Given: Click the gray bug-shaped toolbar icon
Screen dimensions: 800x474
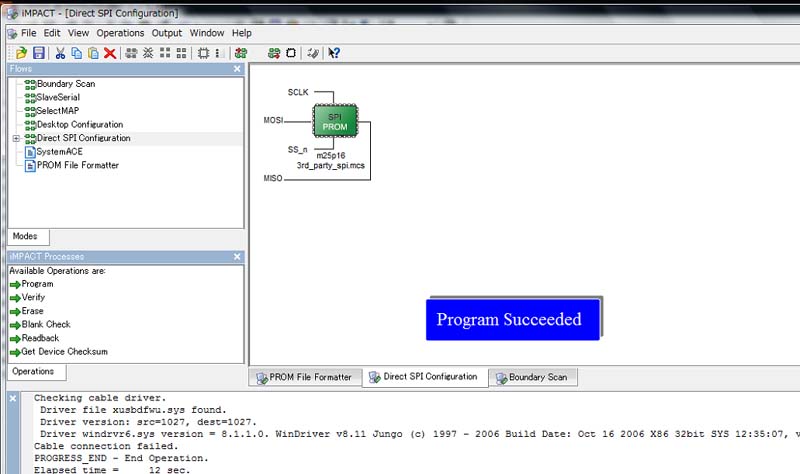Looking at the screenshot, I should (148, 53).
